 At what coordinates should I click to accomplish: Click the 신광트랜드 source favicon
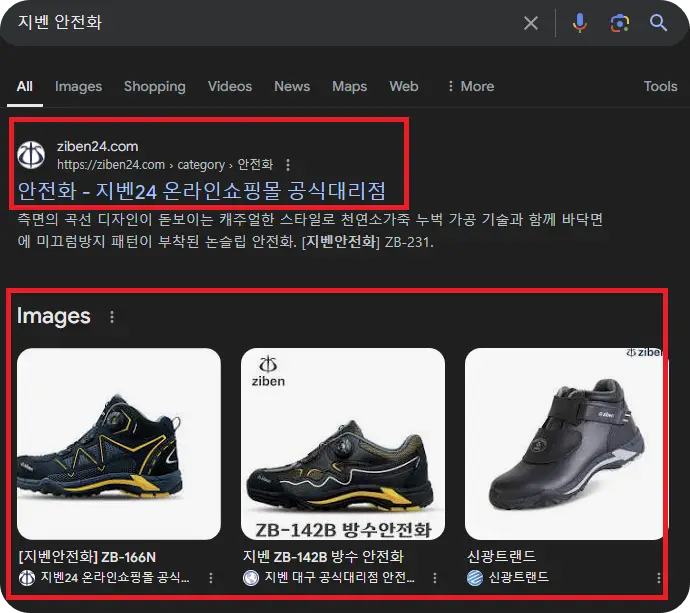[475, 578]
